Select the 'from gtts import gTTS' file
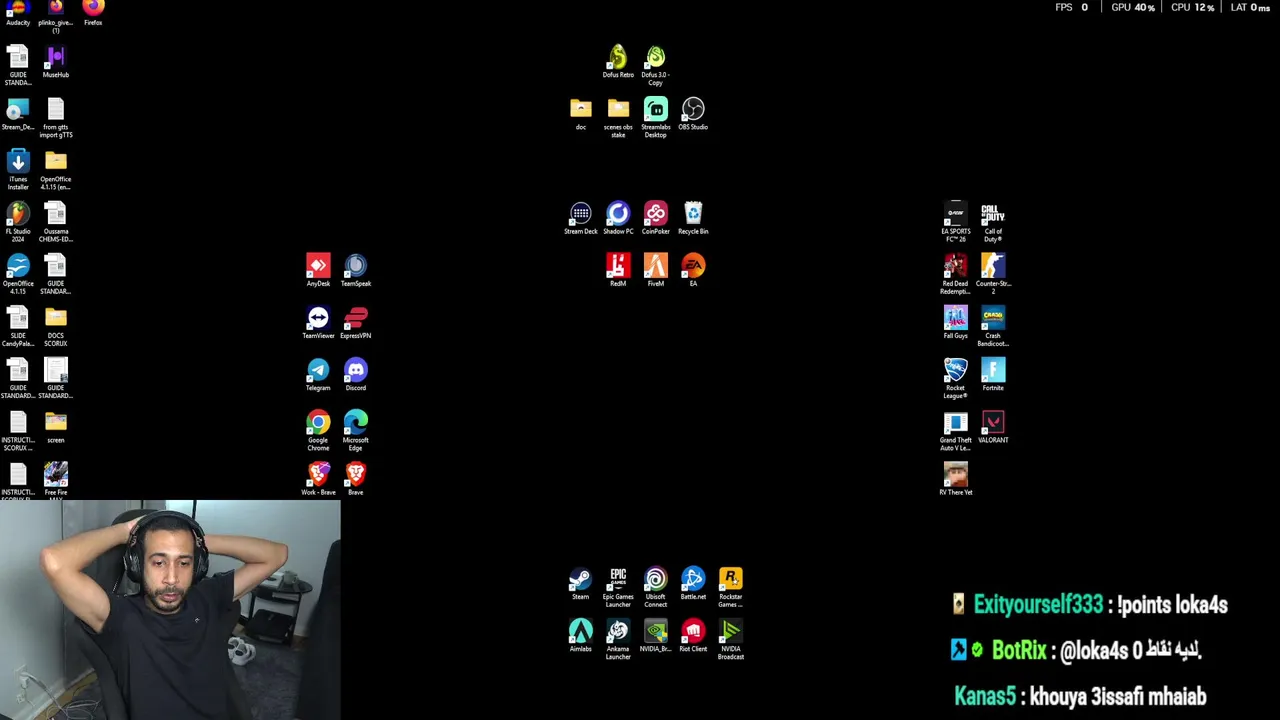This screenshot has width=1280, height=720. coord(56,118)
